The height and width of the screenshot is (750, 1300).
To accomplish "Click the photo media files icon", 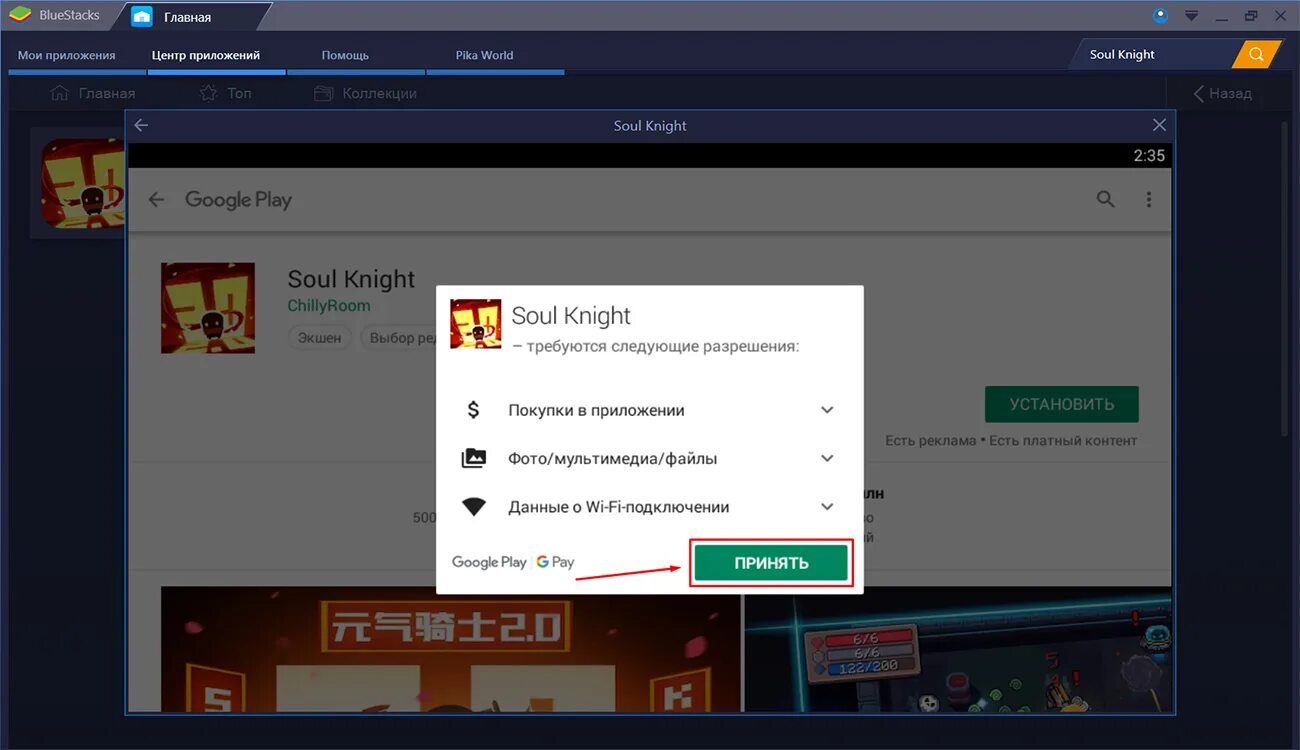I will [x=474, y=458].
